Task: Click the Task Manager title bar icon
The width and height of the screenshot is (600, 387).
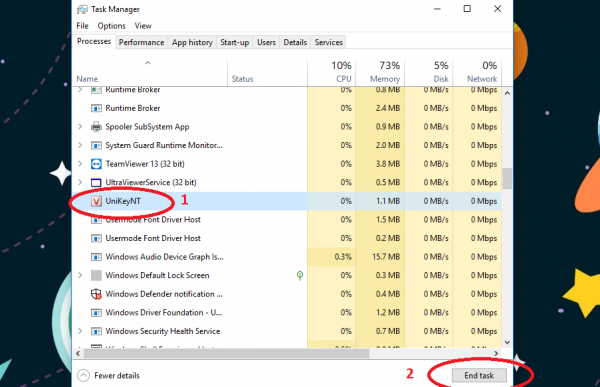Action: point(82,9)
